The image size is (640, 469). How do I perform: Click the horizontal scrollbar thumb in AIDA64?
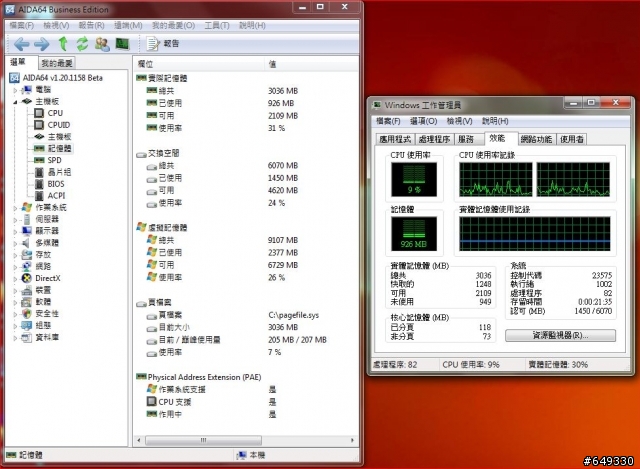pyautogui.click(x=203, y=440)
